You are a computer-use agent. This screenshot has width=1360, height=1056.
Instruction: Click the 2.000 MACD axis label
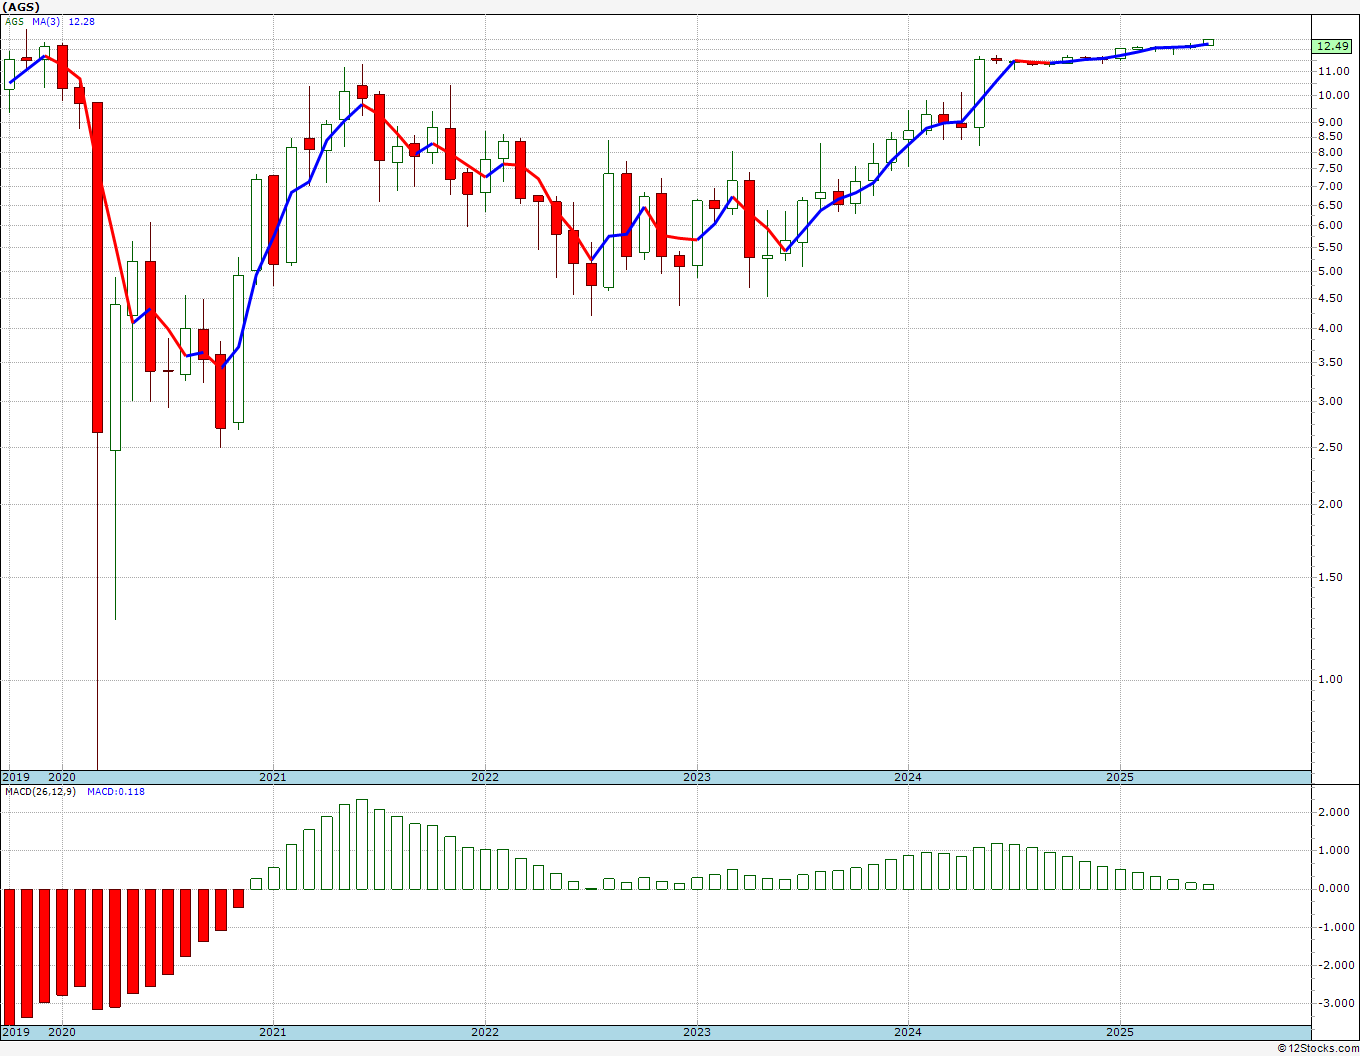pos(1333,813)
